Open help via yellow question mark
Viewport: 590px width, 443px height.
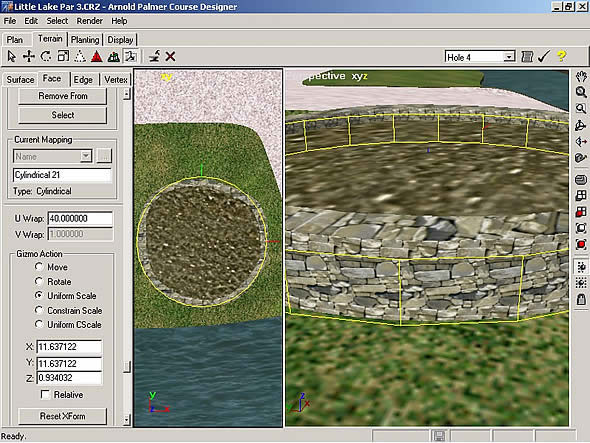[x=561, y=56]
